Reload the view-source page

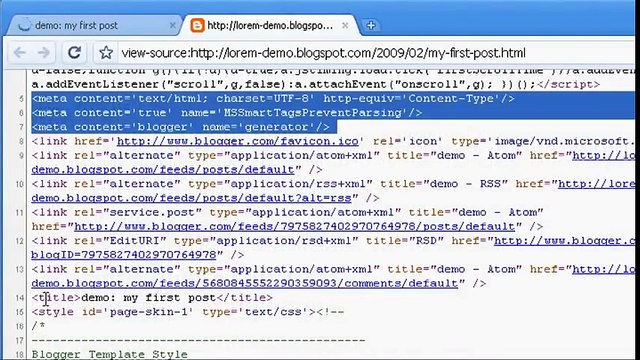point(74,53)
